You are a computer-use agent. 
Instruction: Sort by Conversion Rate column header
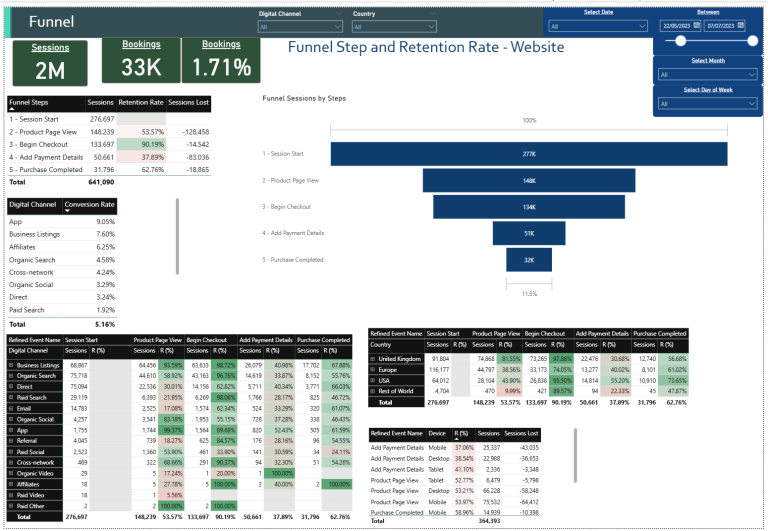88,205
